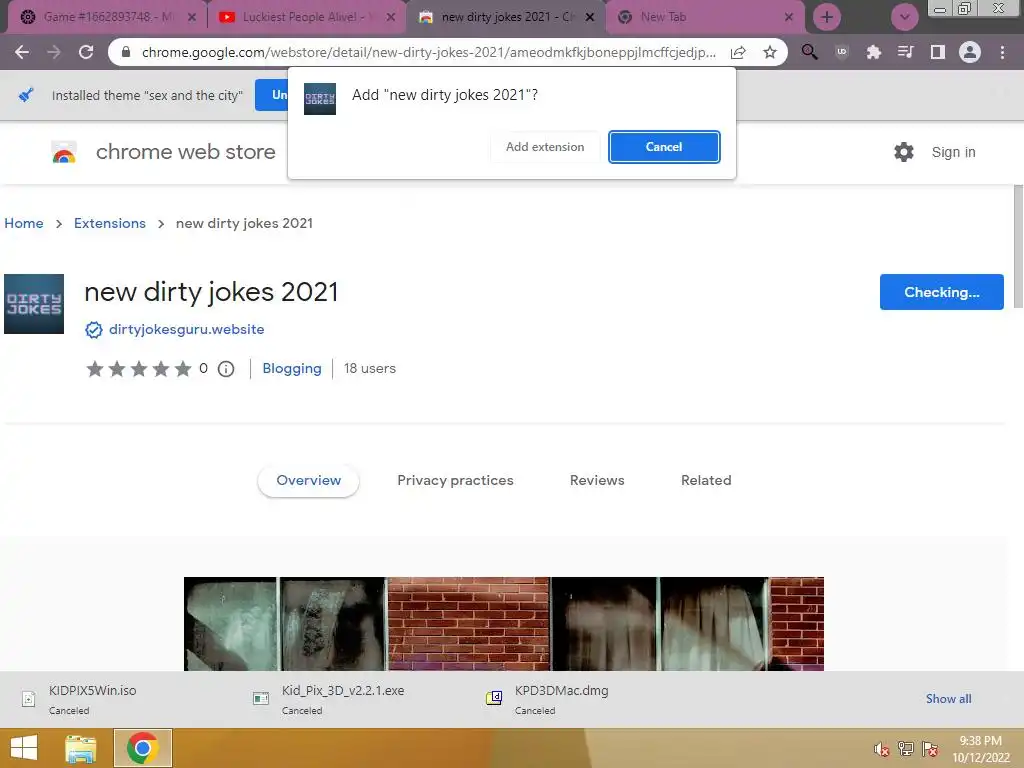Viewport: 1024px width, 768px height.
Task: Click the taskbar clock showing 9:38 PM
Action: (981, 749)
